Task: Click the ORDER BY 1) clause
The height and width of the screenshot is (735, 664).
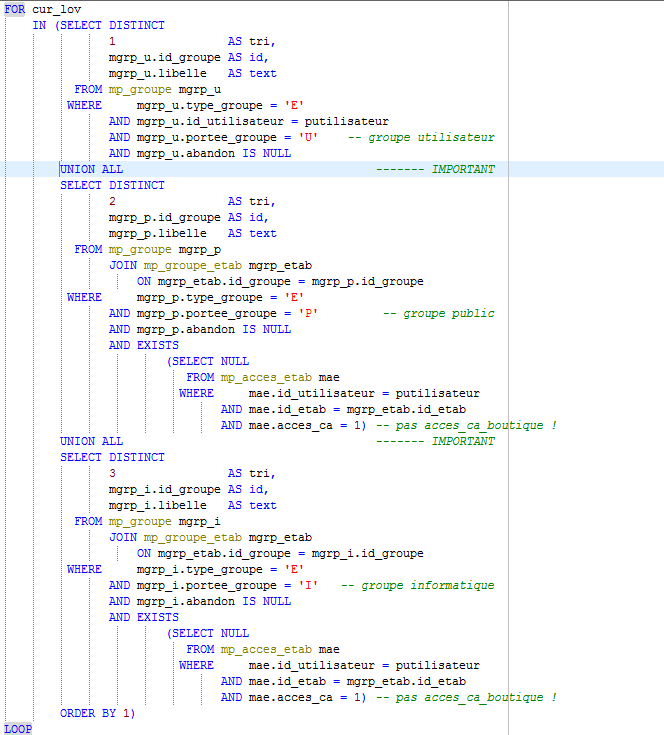Action: coord(97,713)
